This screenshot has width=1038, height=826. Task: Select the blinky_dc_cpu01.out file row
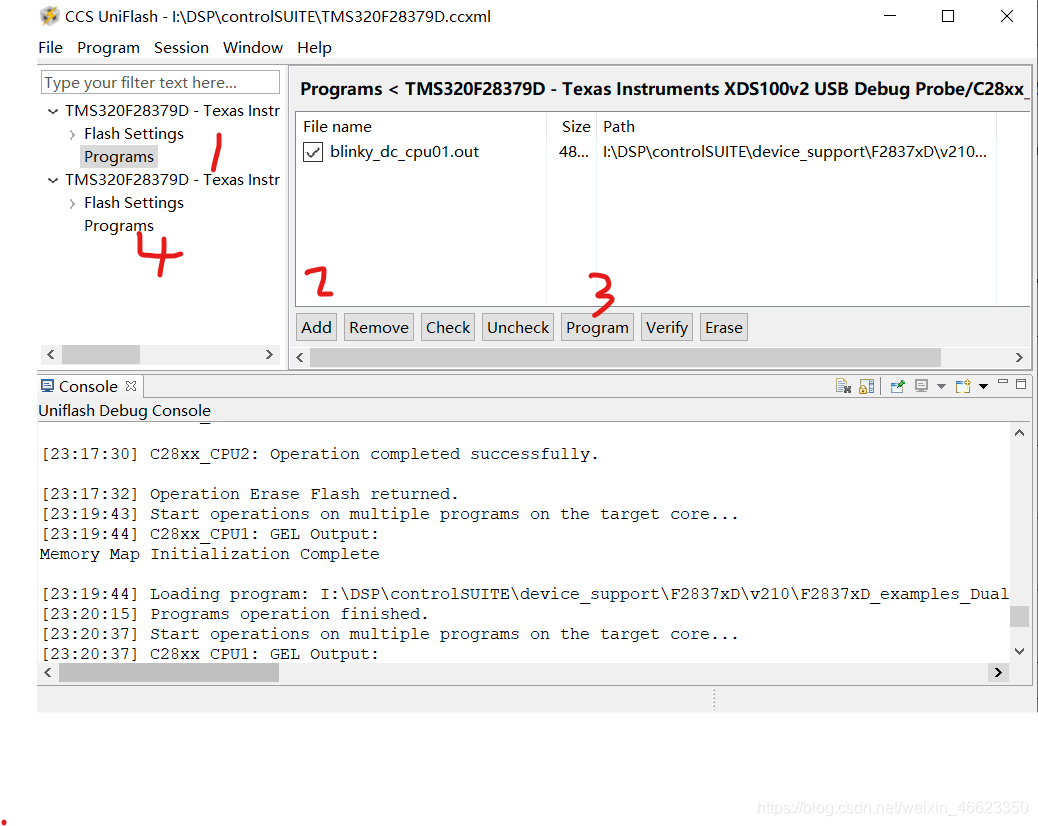coord(404,152)
